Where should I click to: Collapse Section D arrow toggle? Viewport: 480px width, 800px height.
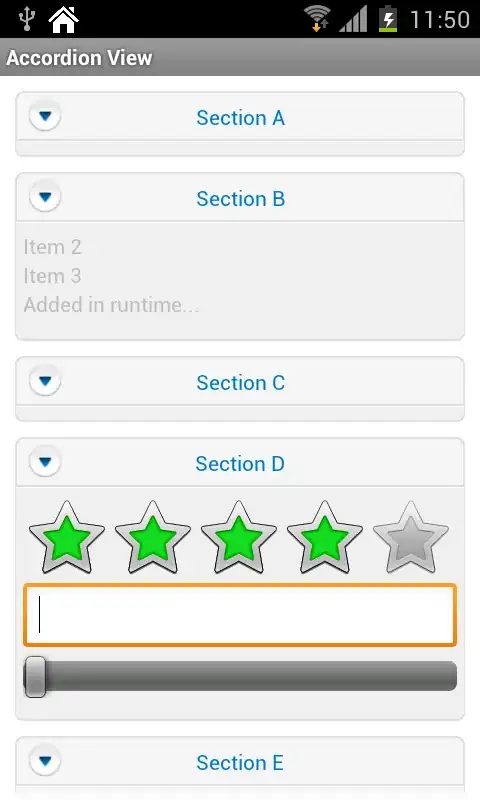tap(45, 462)
